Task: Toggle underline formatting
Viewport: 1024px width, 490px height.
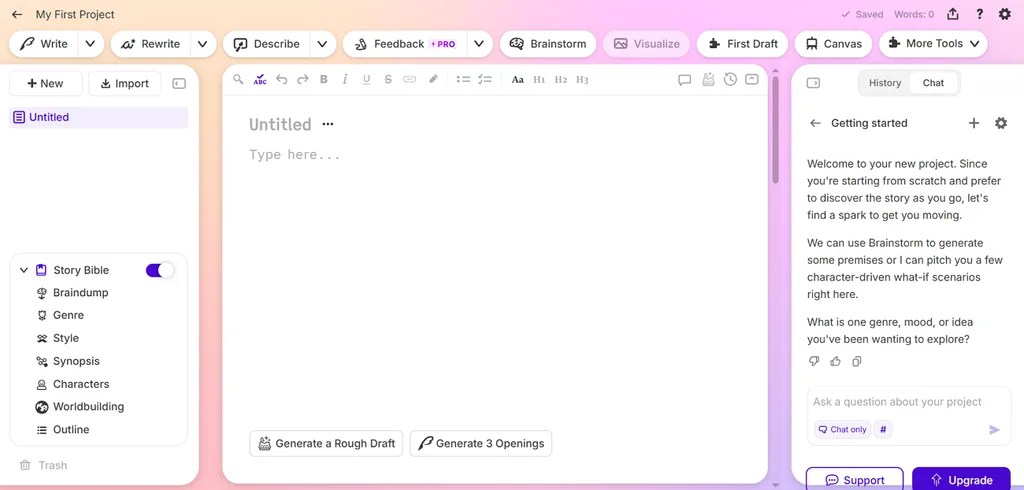Action: [x=366, y=80]
